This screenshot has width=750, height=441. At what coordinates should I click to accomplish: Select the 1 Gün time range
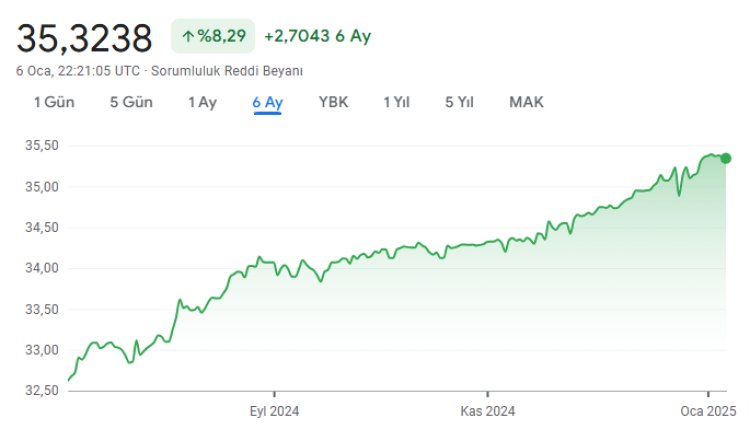(x=54, y=102)
